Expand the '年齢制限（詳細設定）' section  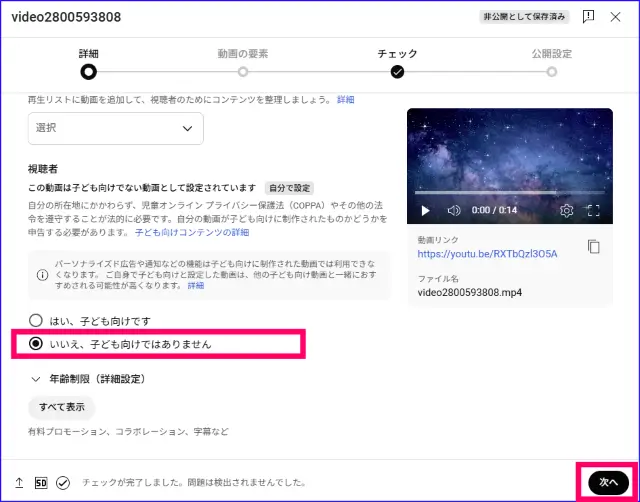(x=37, y=379)
